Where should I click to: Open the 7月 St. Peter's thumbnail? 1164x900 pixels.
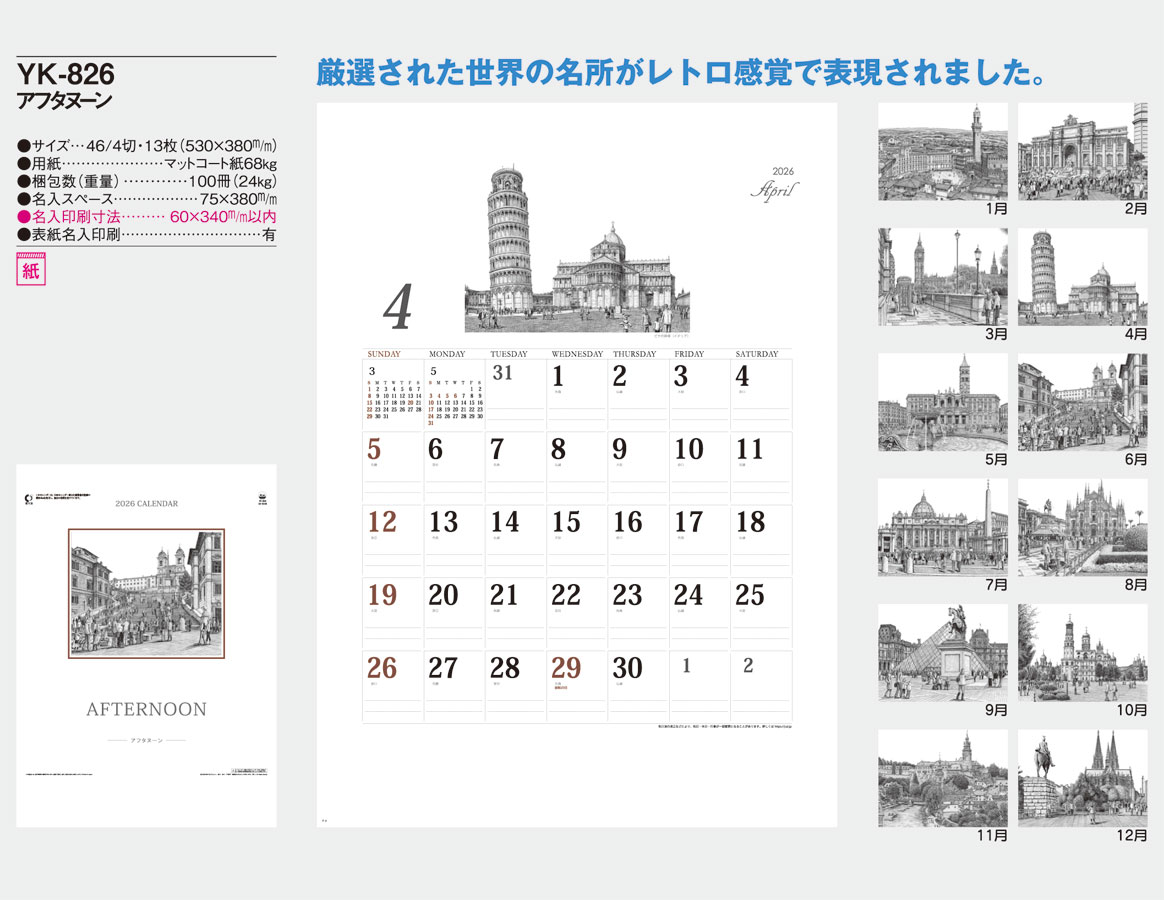(942, 527)
